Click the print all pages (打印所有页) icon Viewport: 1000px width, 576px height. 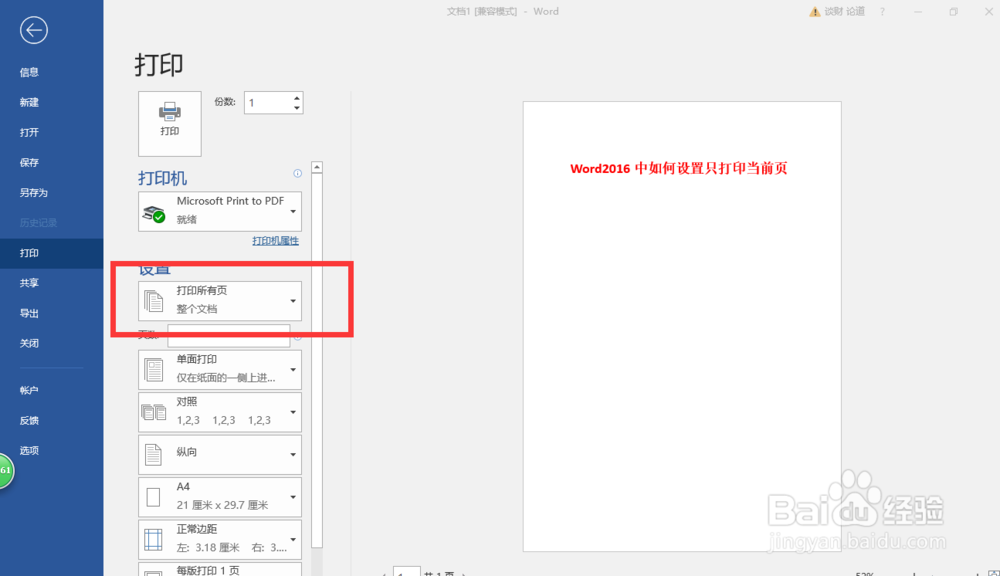pyautogui.click(x=155, y=299)
